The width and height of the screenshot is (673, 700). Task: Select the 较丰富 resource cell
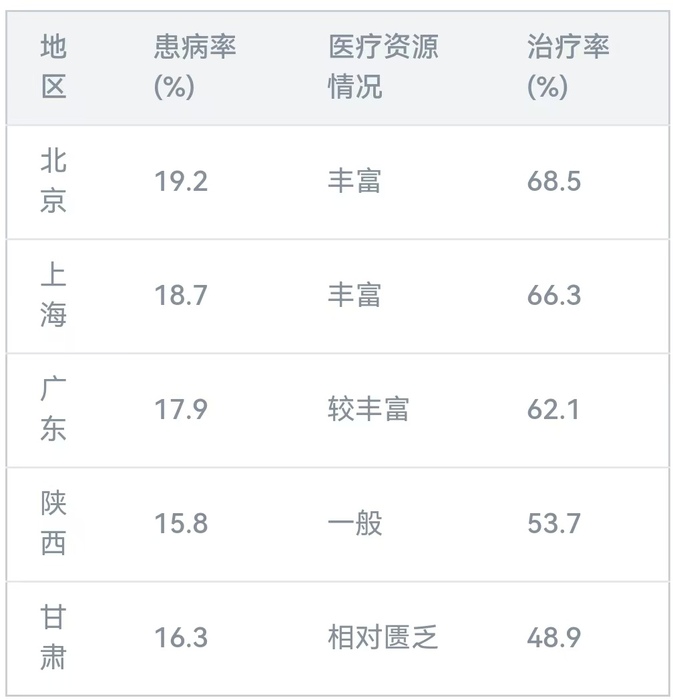(x=368, y=409)
